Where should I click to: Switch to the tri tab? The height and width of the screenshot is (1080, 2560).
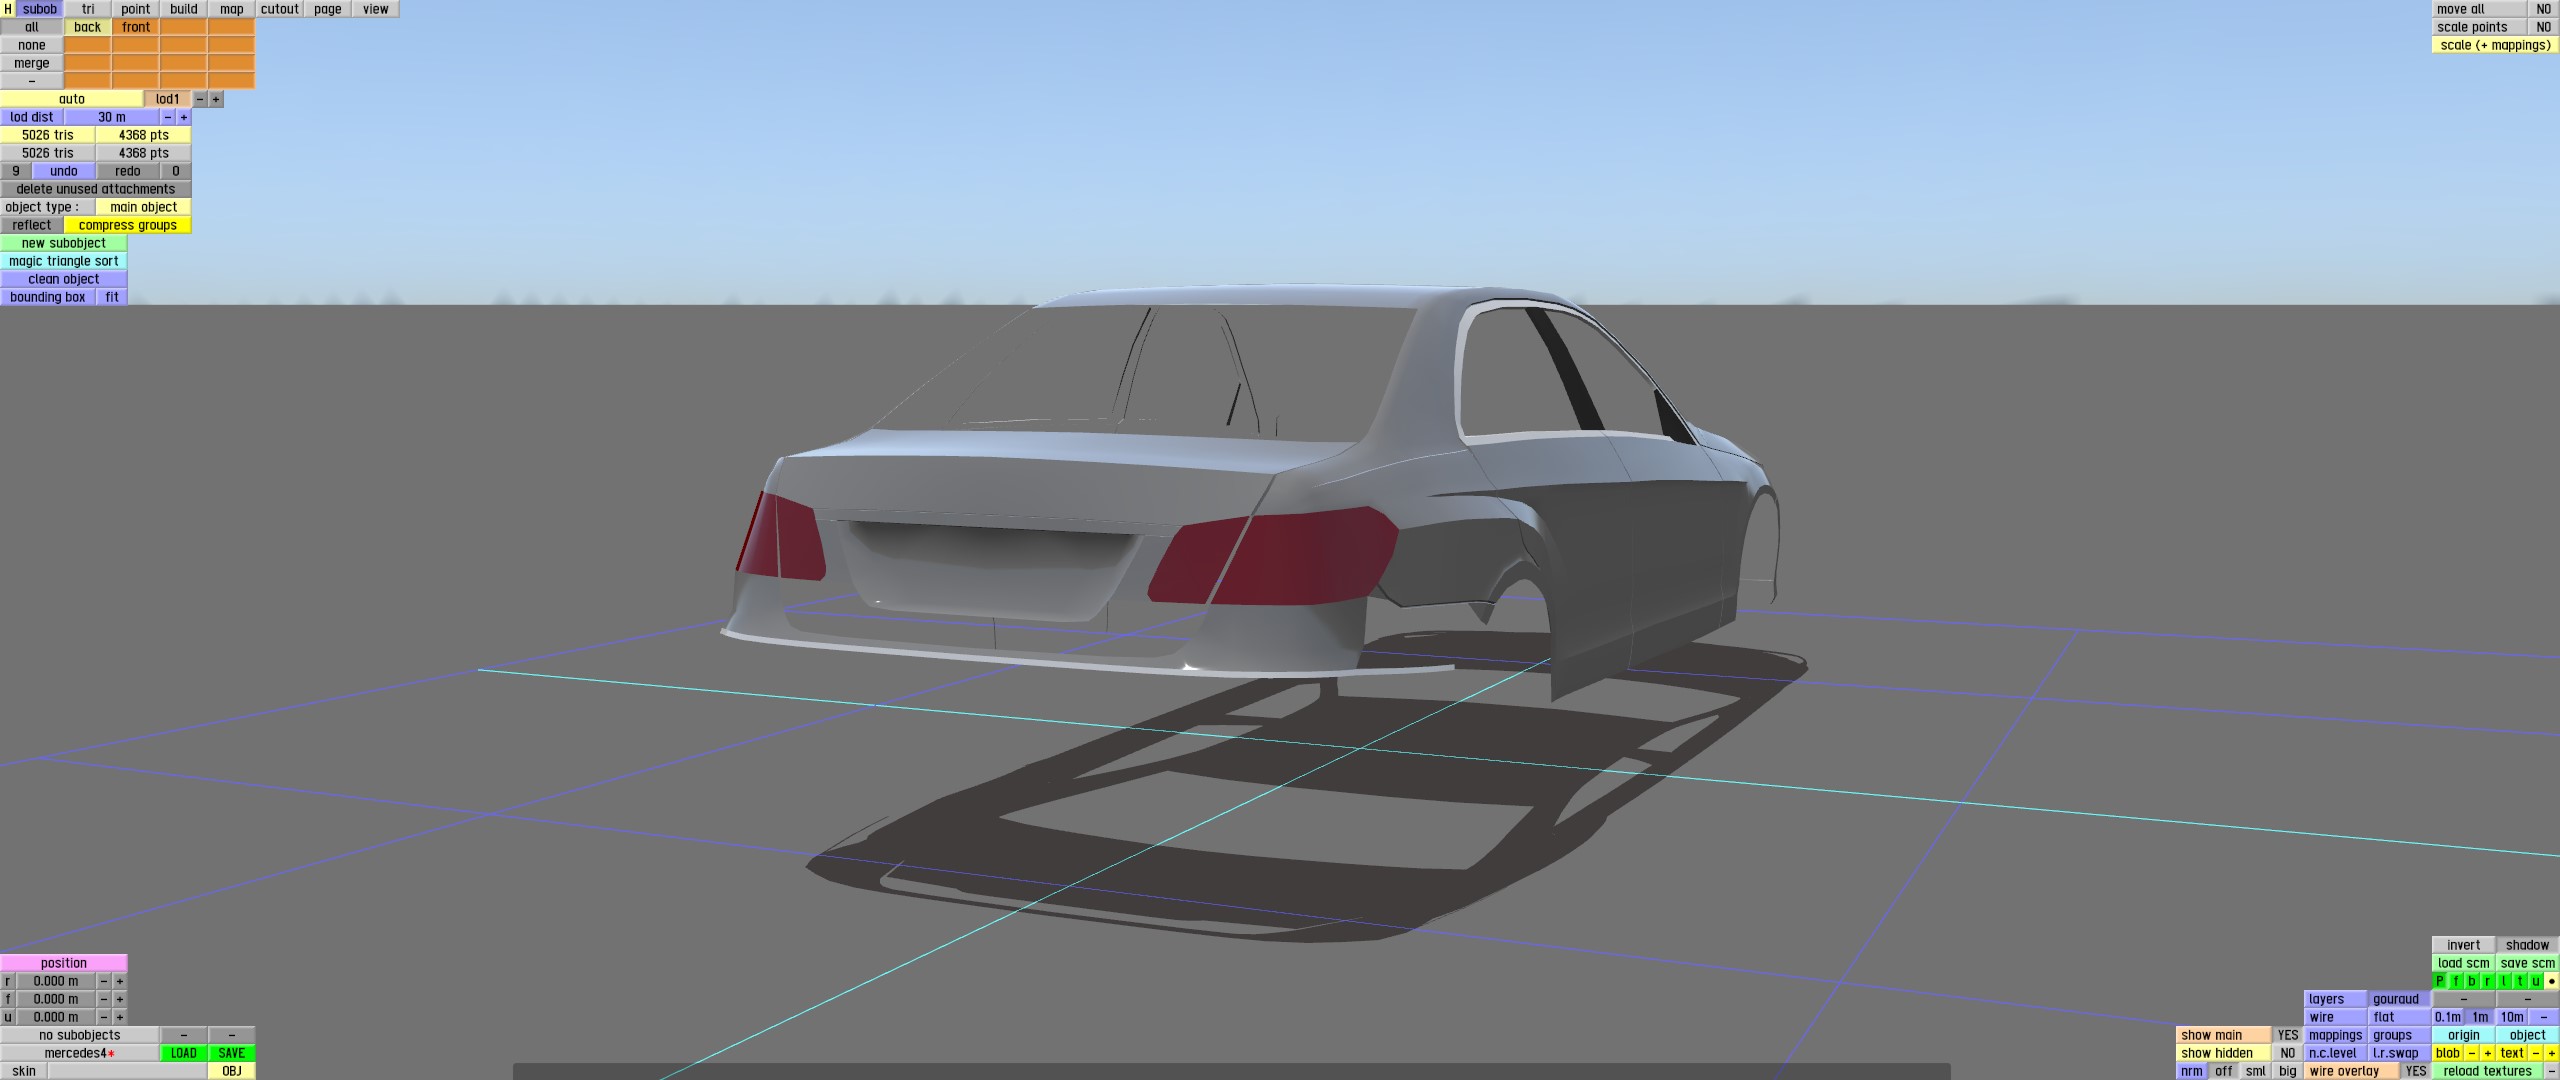click(88, 9)
